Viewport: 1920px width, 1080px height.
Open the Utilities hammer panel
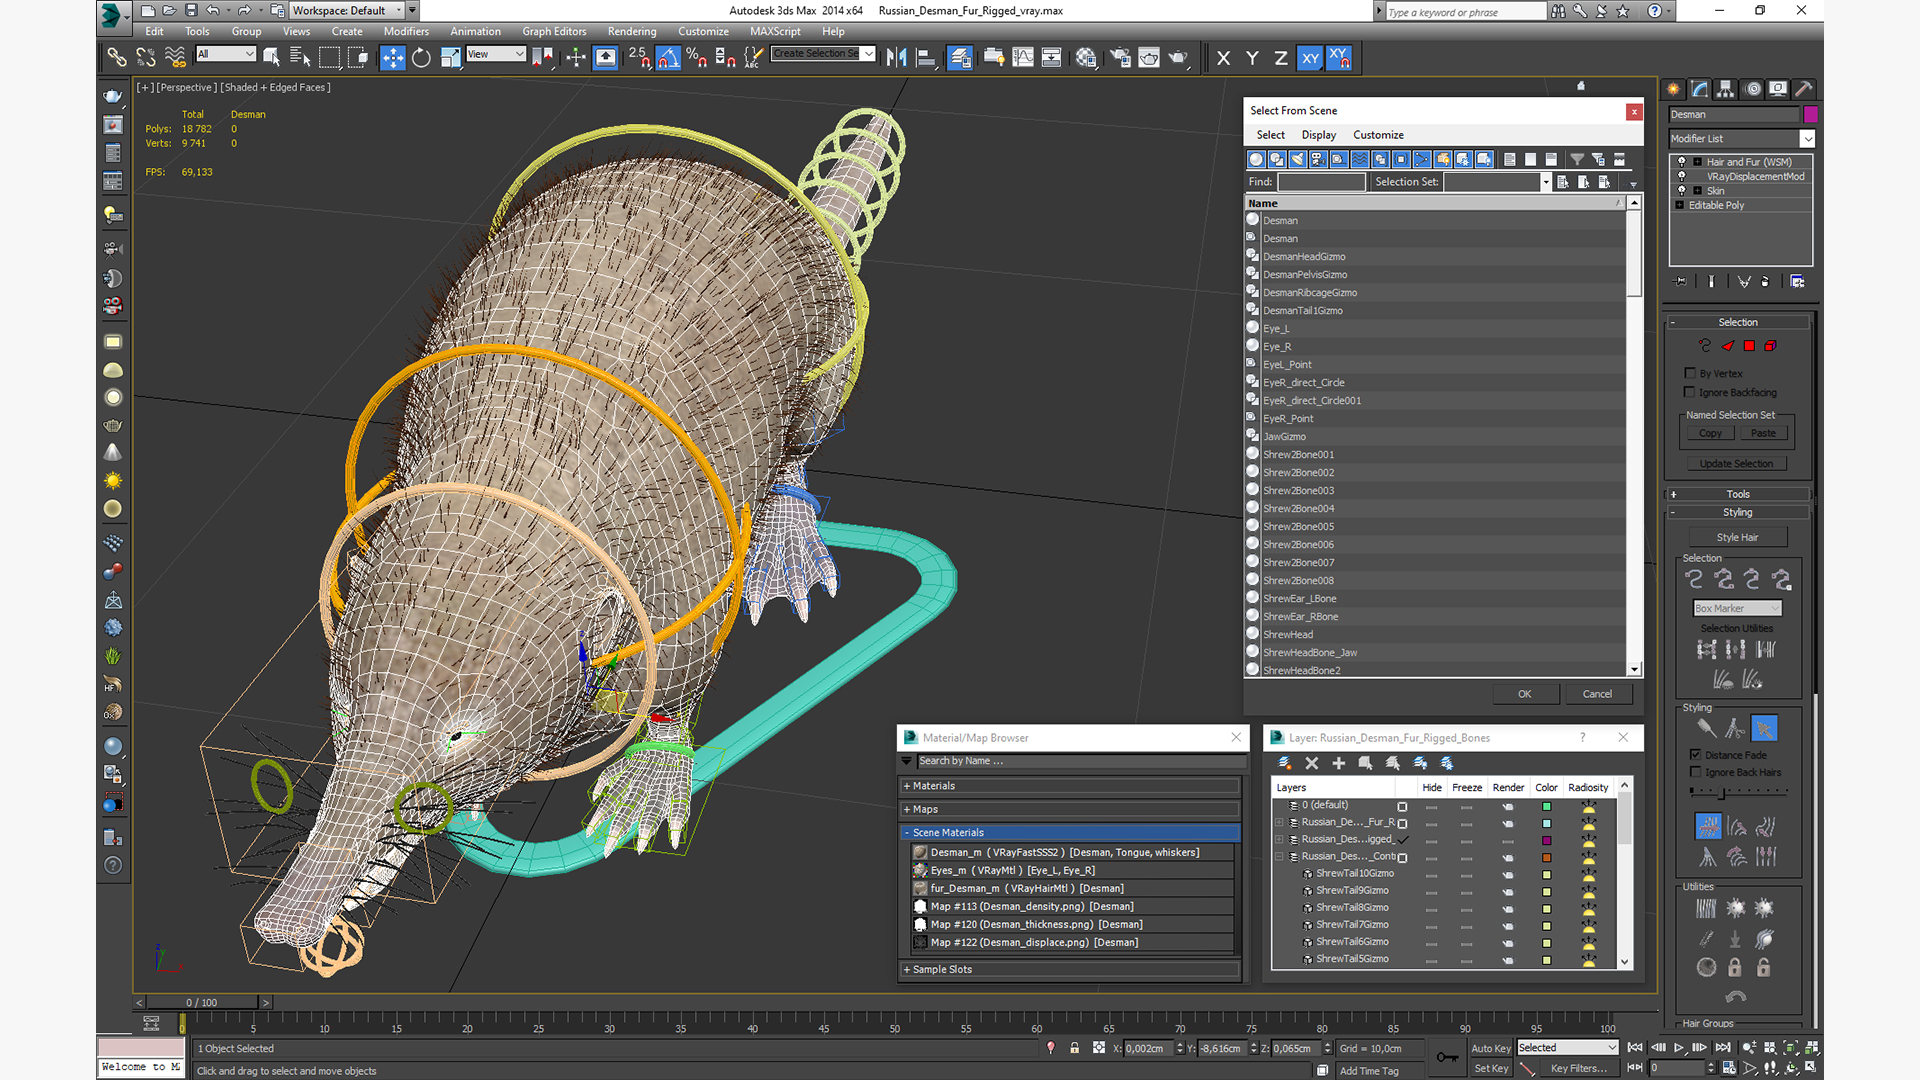pyautogui.click(x=1804, y=89)
